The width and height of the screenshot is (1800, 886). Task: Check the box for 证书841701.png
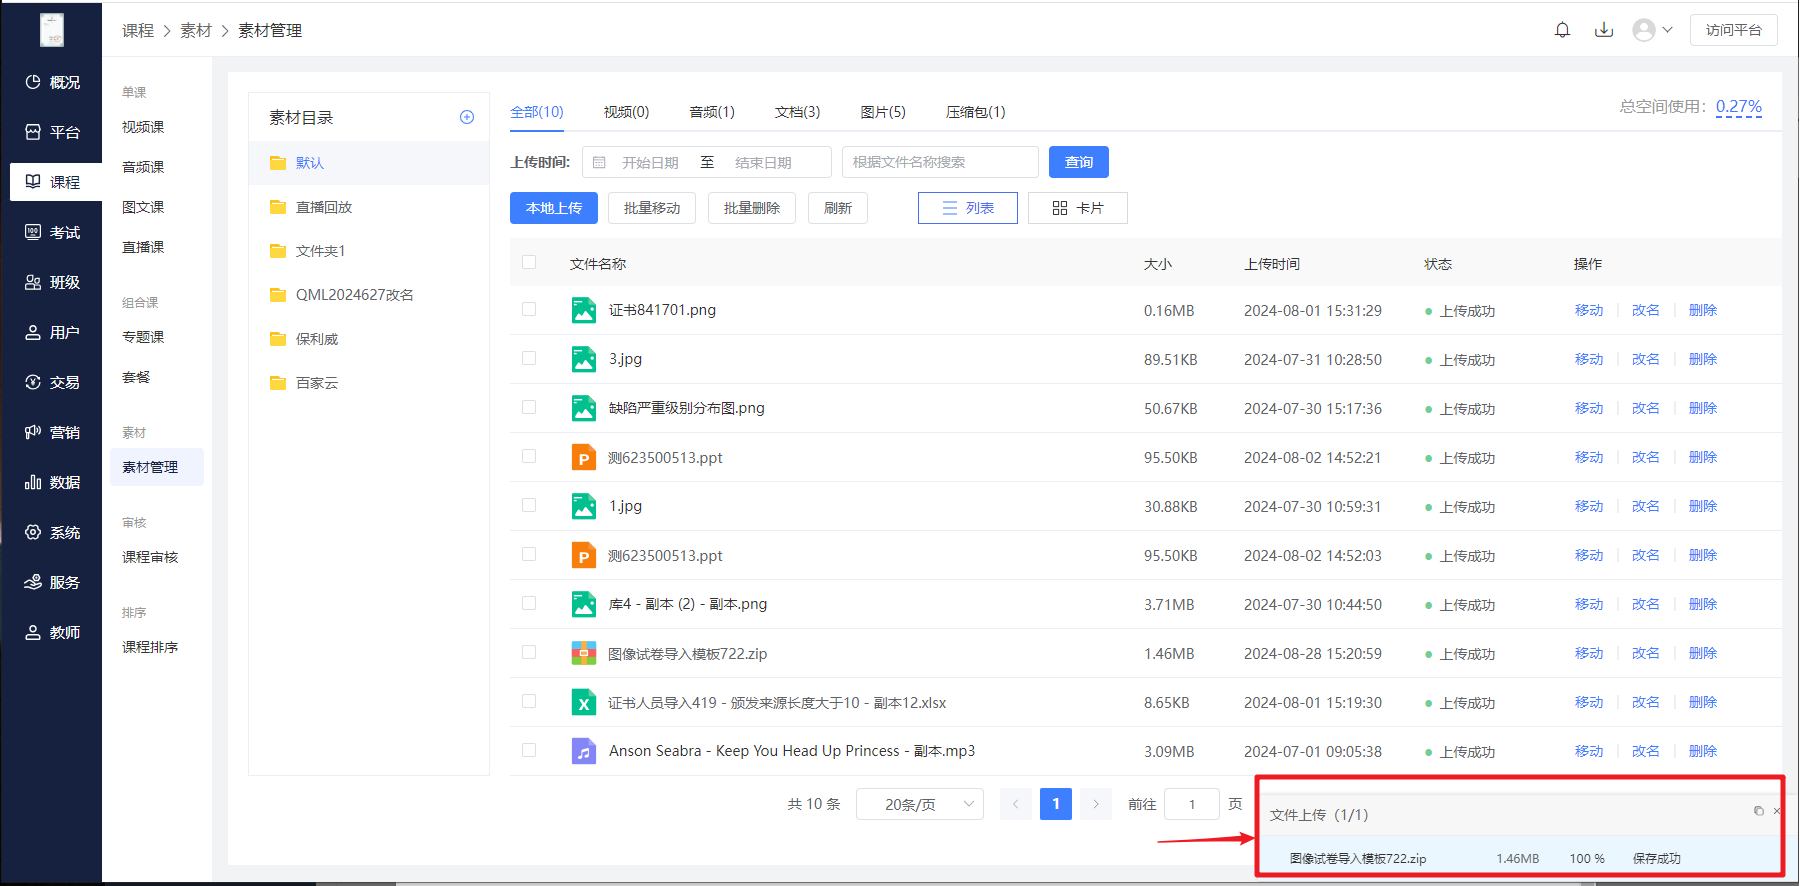529,309
